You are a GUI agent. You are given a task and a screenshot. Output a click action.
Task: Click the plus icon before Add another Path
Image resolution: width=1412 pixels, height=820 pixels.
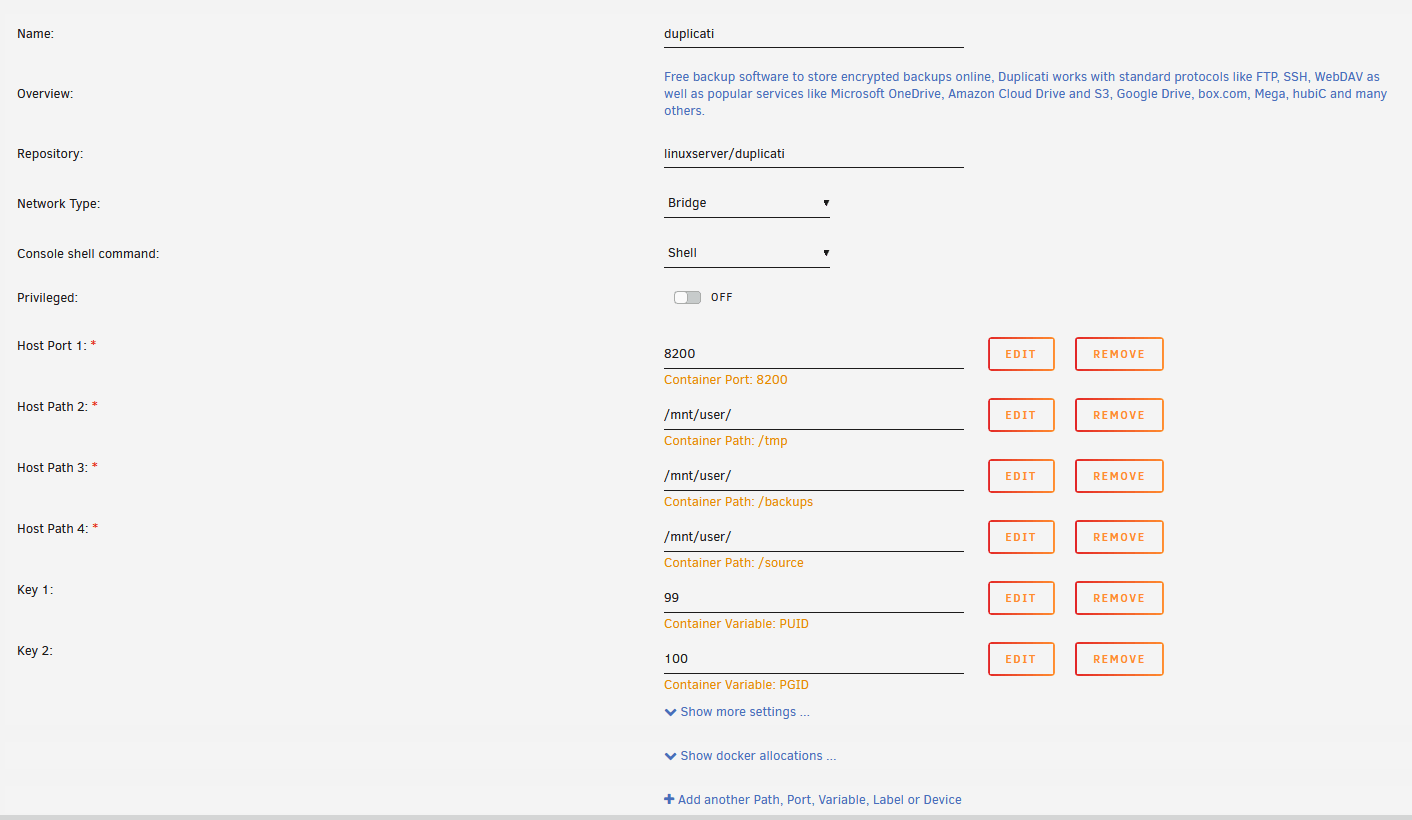pyautogui.click(x=669, y=800)
